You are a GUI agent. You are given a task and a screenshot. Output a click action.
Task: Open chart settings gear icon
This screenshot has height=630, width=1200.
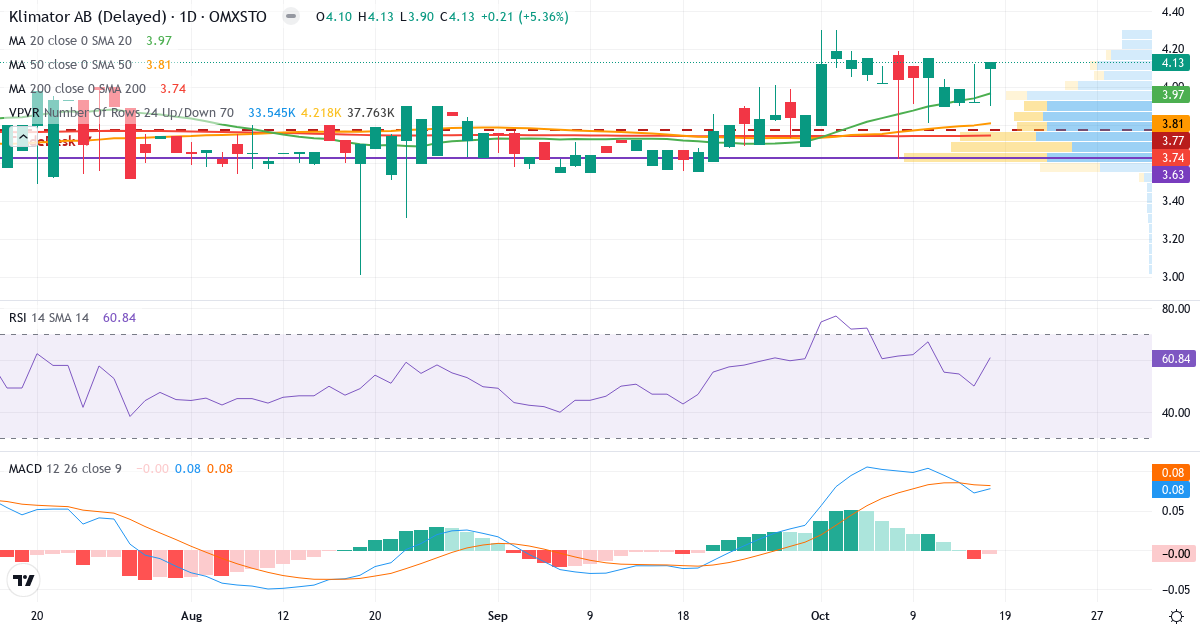[x=1176, y=616]
